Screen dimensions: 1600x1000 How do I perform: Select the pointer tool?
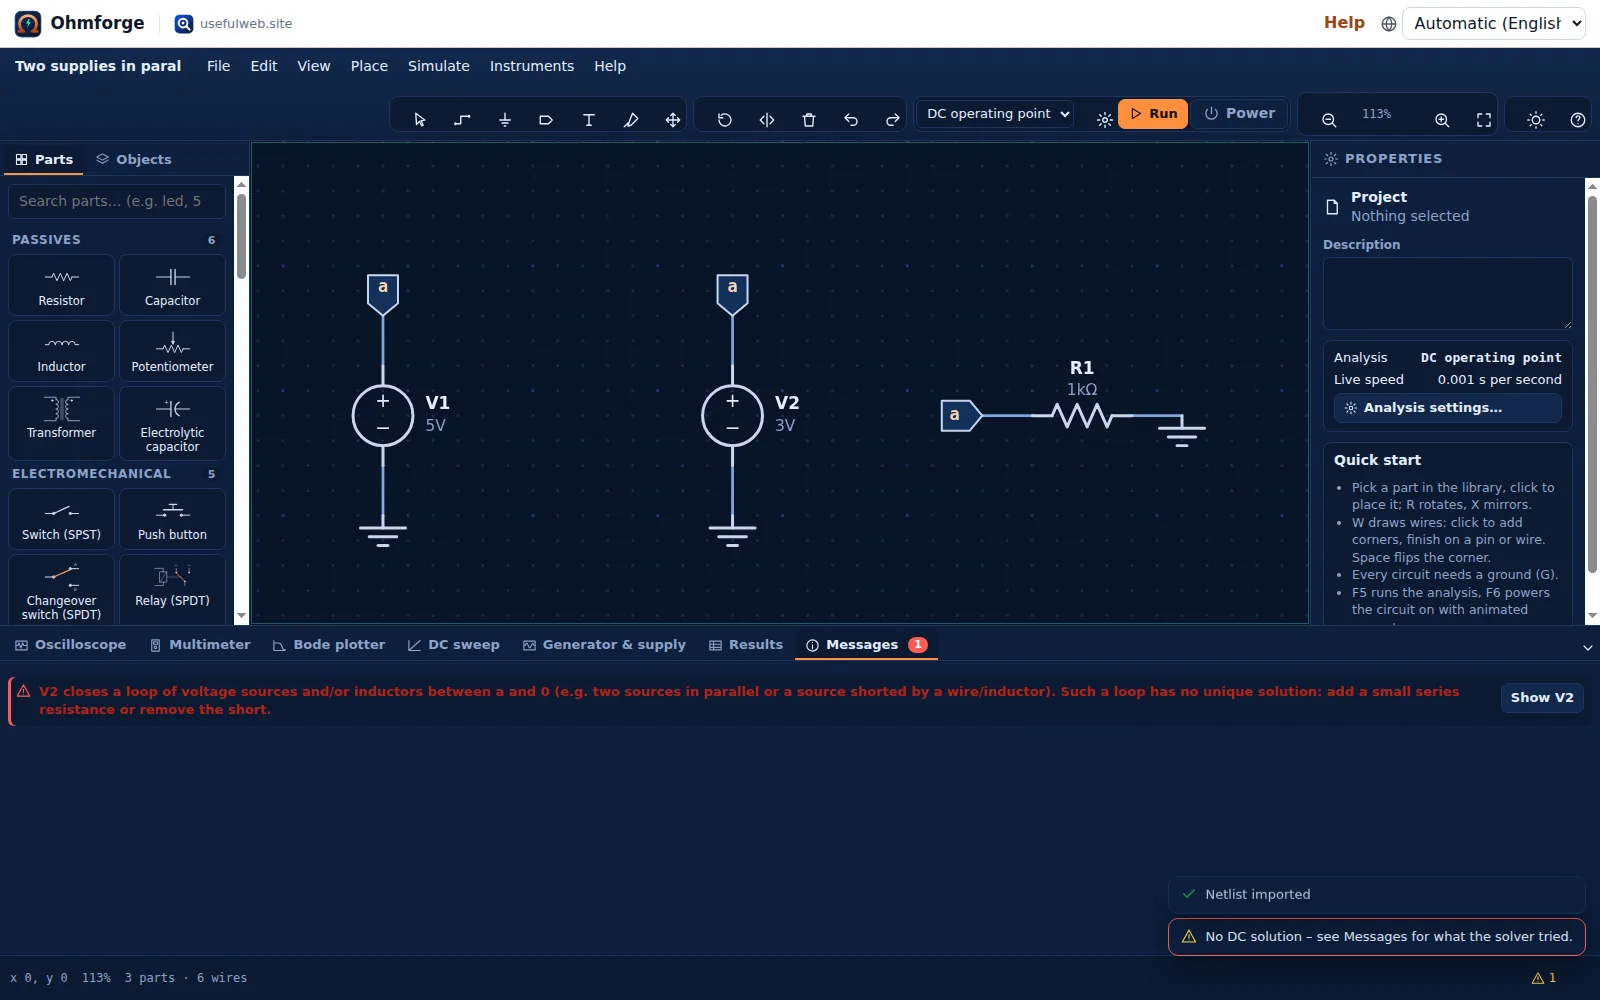(x=420, y=120)
